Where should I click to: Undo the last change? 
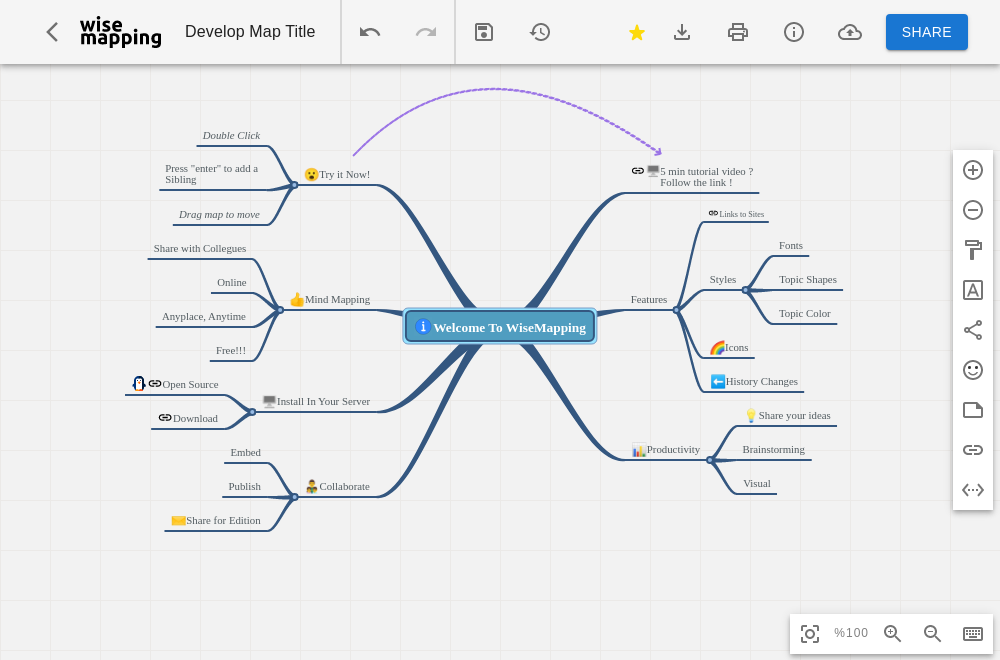click(370, 32)
